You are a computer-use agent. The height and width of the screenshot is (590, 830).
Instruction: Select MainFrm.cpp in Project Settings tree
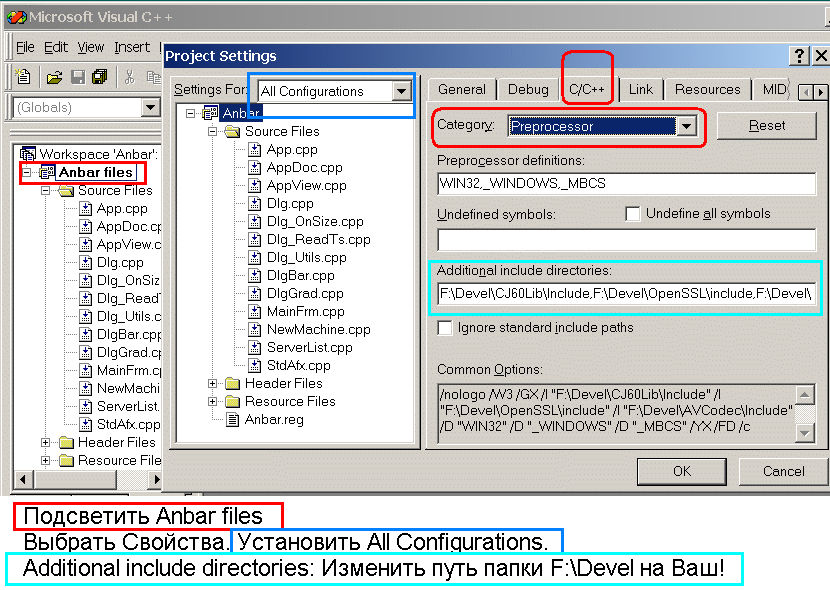[305, 311]
